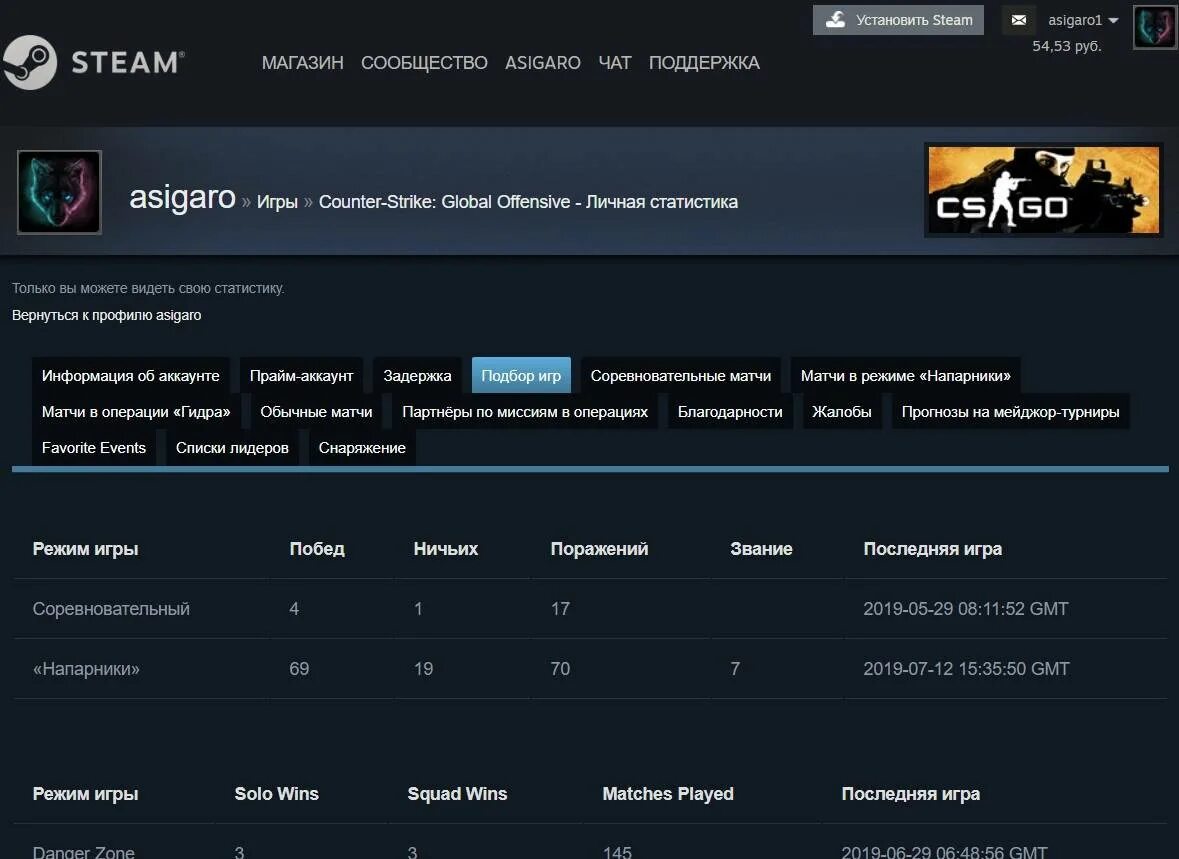This screenshot has width=1179, height=859.
Task: Click the download icon on Установить Steam
Action: tap(835, 20)
